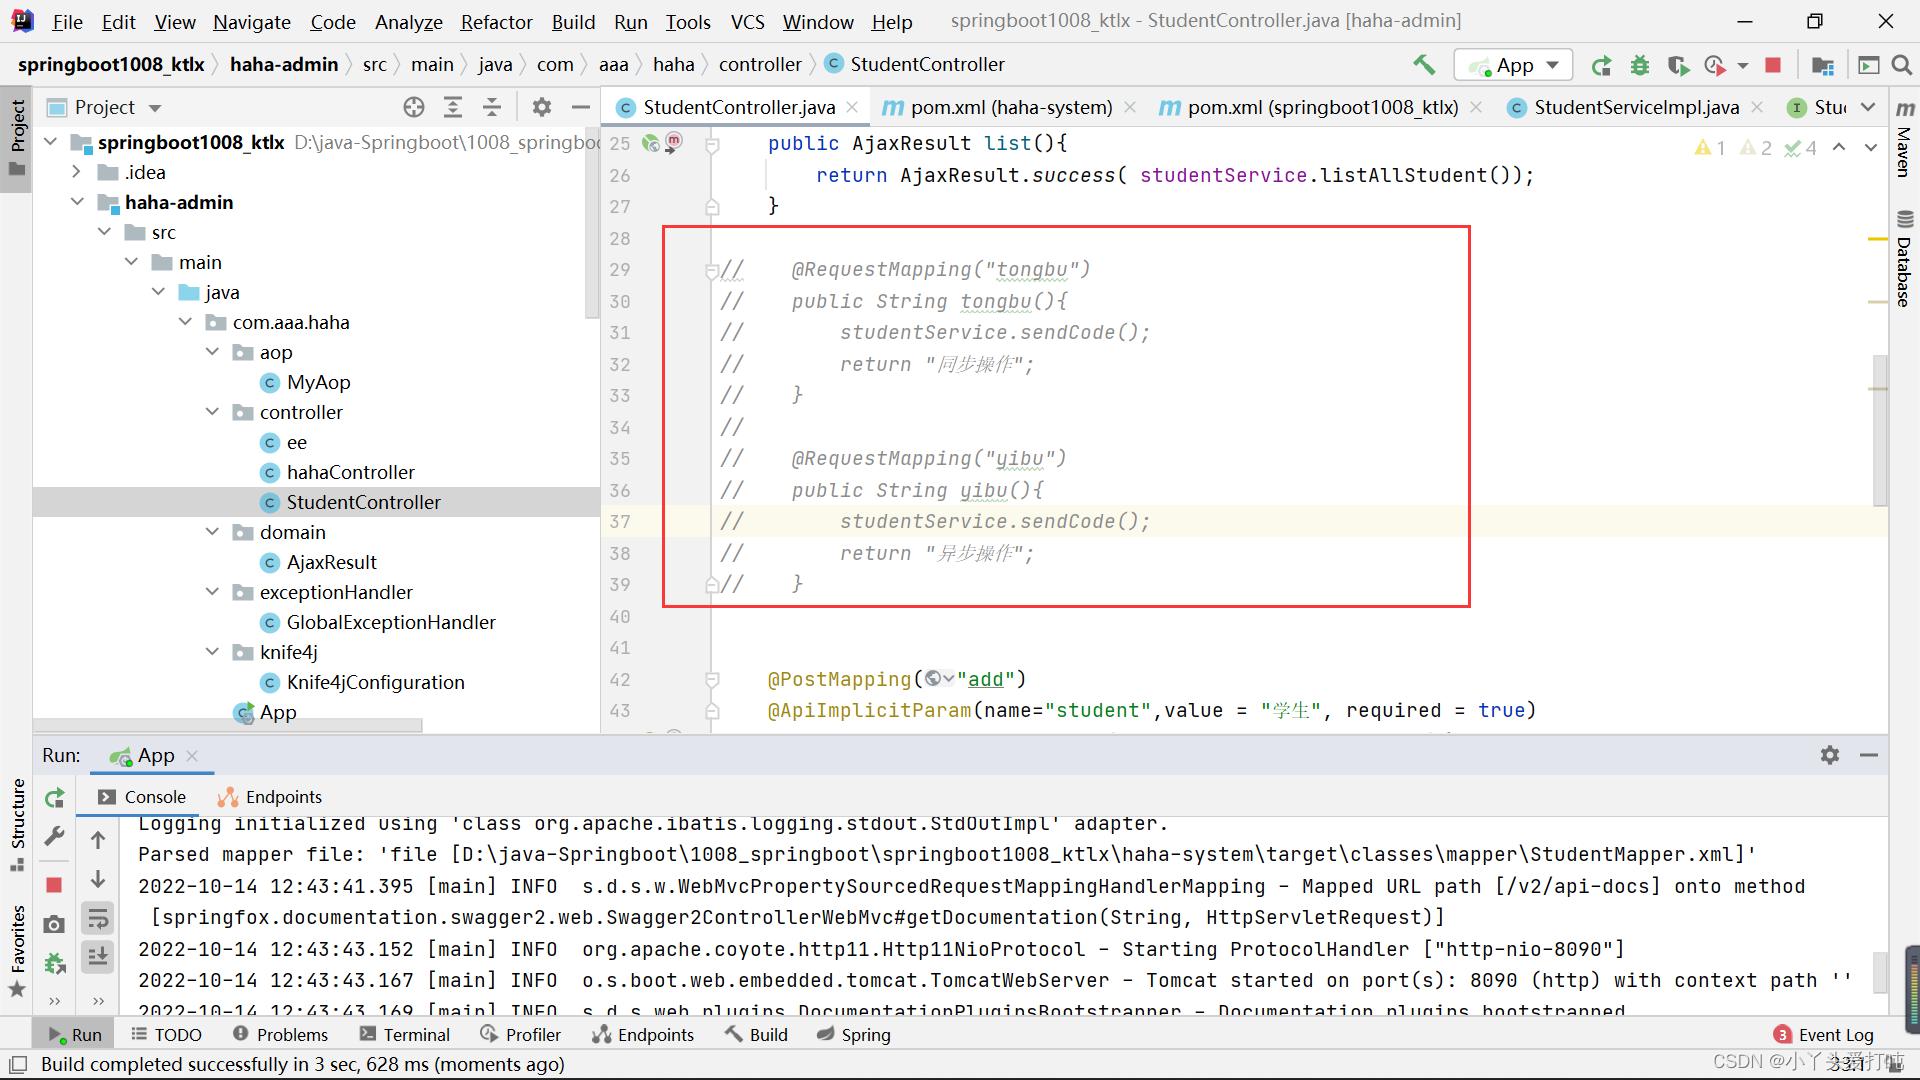
Task: Open the TODO tool window
Action: (x=166, y=1035)
